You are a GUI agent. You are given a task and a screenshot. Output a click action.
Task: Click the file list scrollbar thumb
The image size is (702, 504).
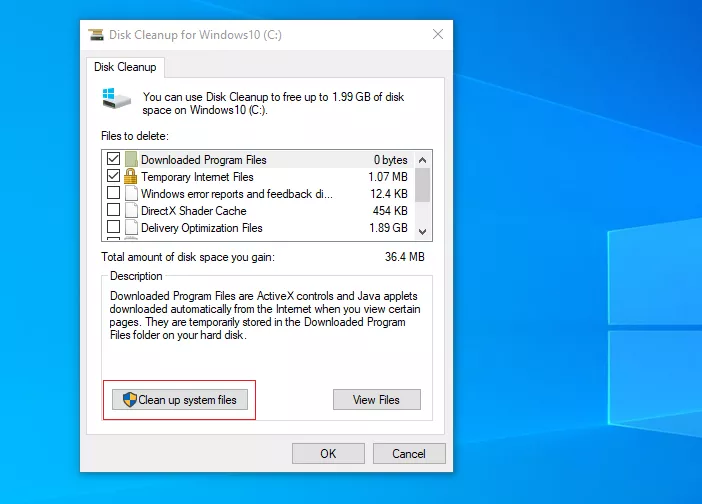point(422,185)
